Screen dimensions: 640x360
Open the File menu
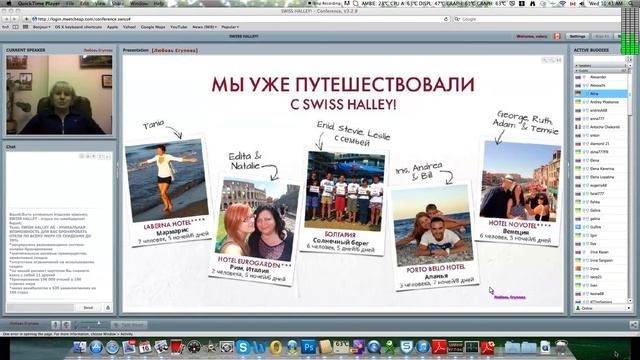pos(70,3)
